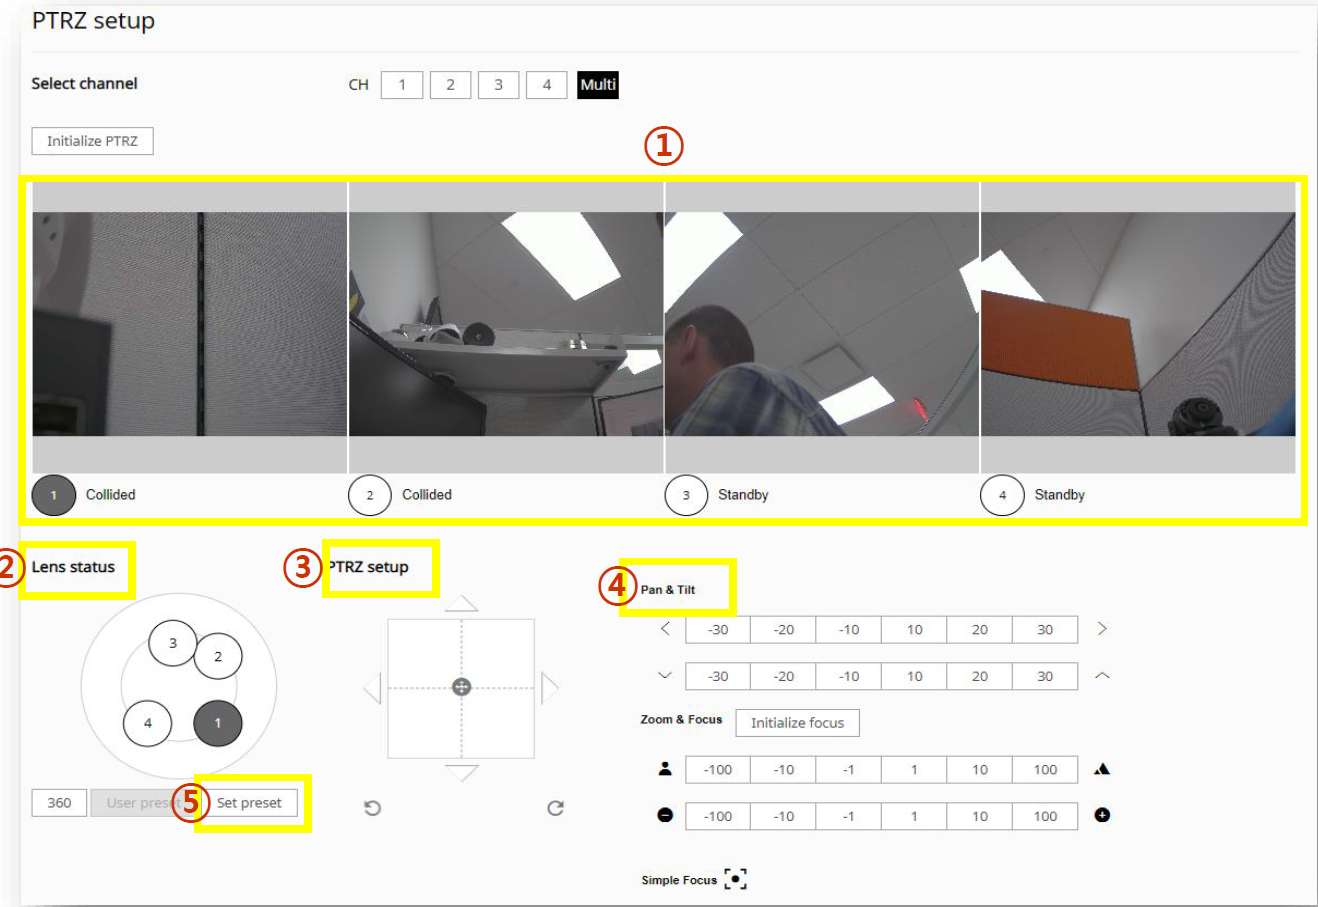
Task: Select lens 2 circle below second video
Action: [369, 495]
